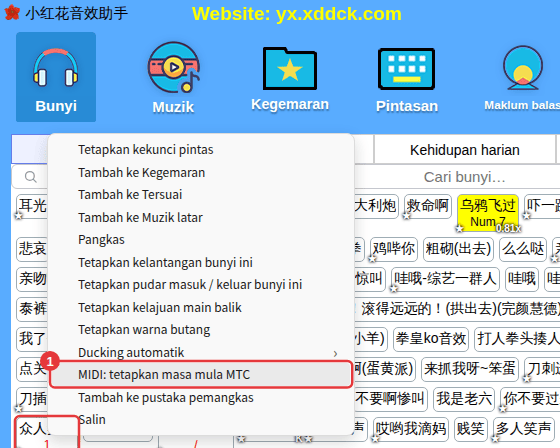Choose Tambah ke Tersuai
This screenshot has height=448, width=560.
click(x=201, y=195)
